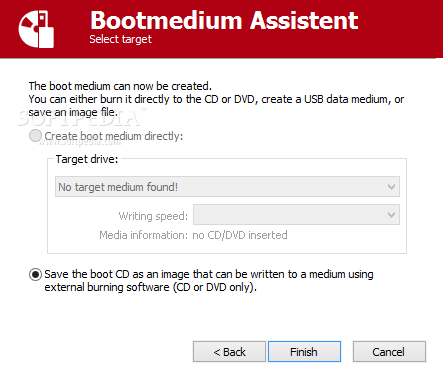Click the Media information label

pos(144,235)
